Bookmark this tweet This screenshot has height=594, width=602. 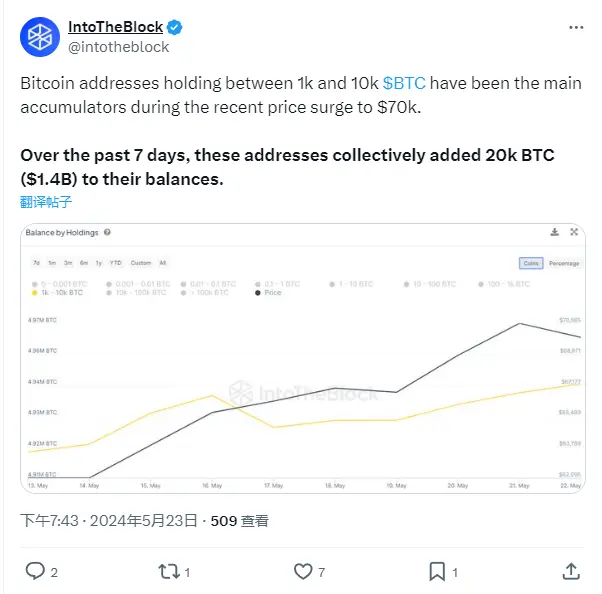437,571
